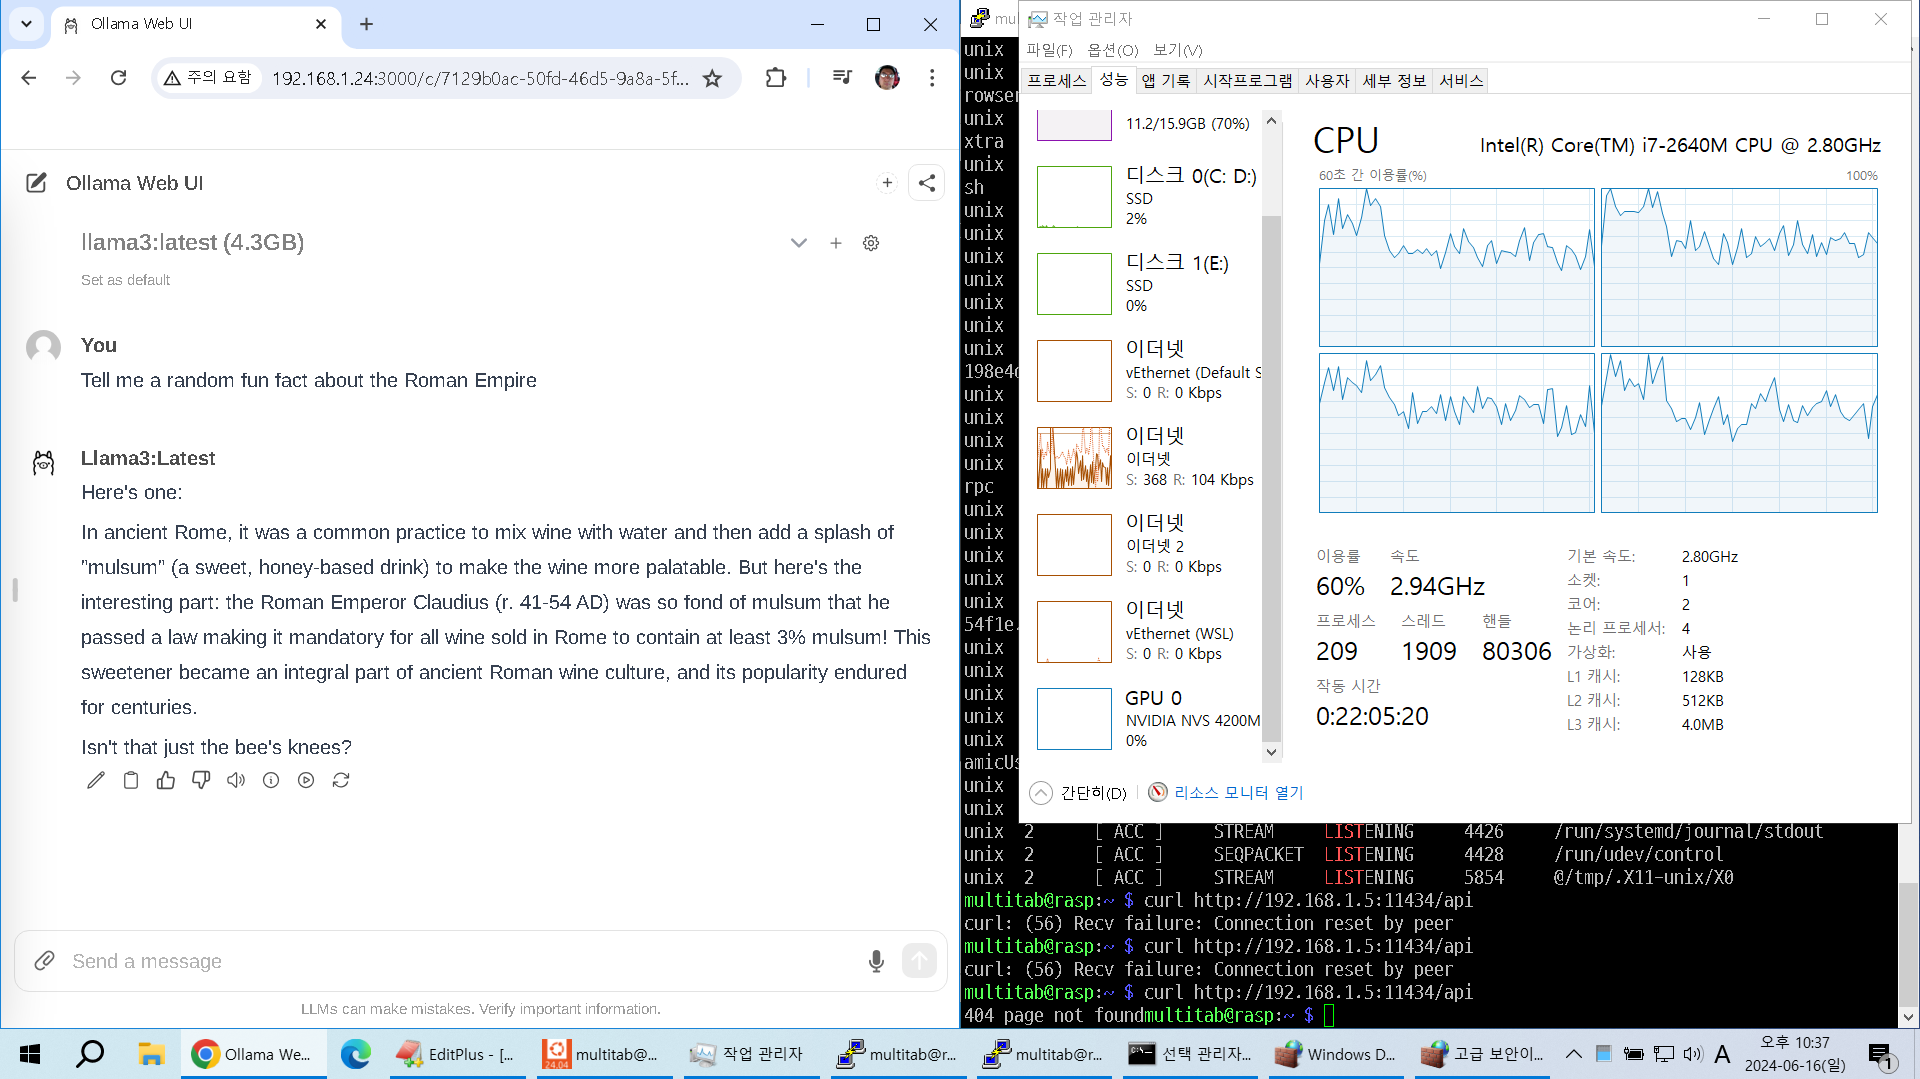Switch to the Services tab

pos(1461,81)
